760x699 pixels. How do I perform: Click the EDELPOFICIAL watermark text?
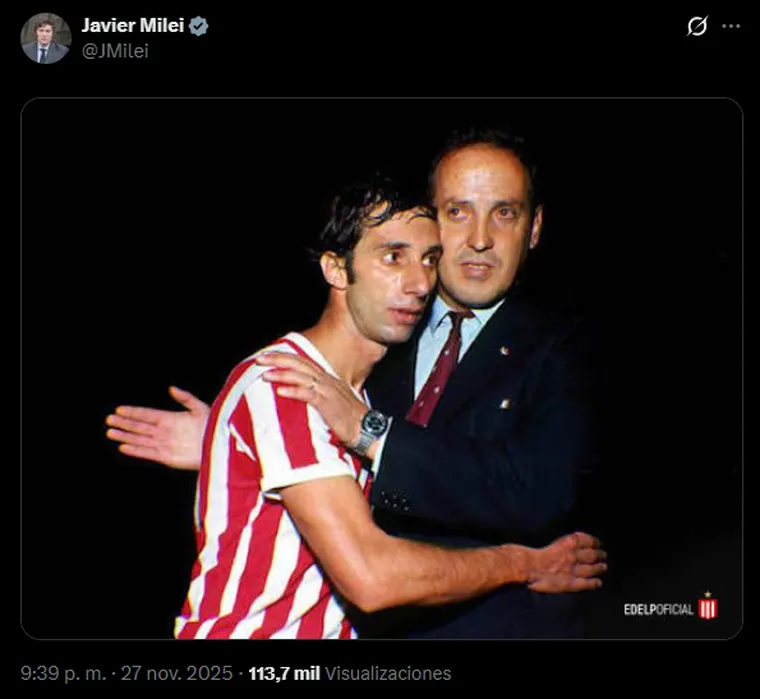click(658, 610)
